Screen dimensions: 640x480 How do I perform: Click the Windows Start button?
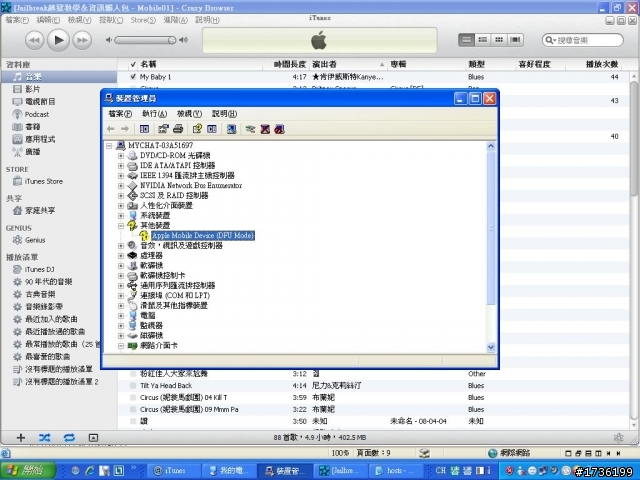[27, 471]
